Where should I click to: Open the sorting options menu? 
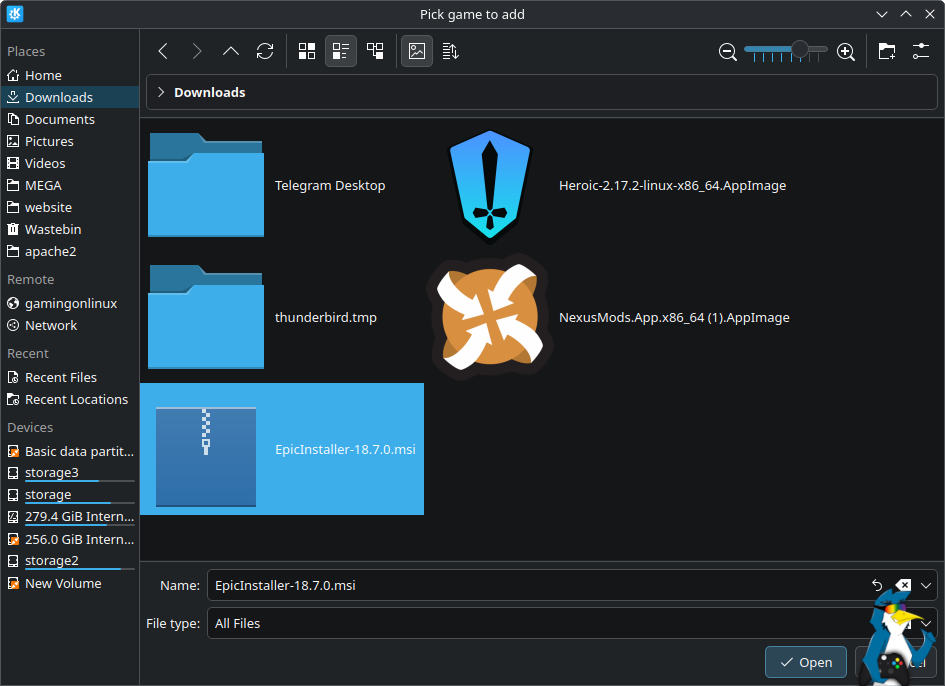coord(450,51)
